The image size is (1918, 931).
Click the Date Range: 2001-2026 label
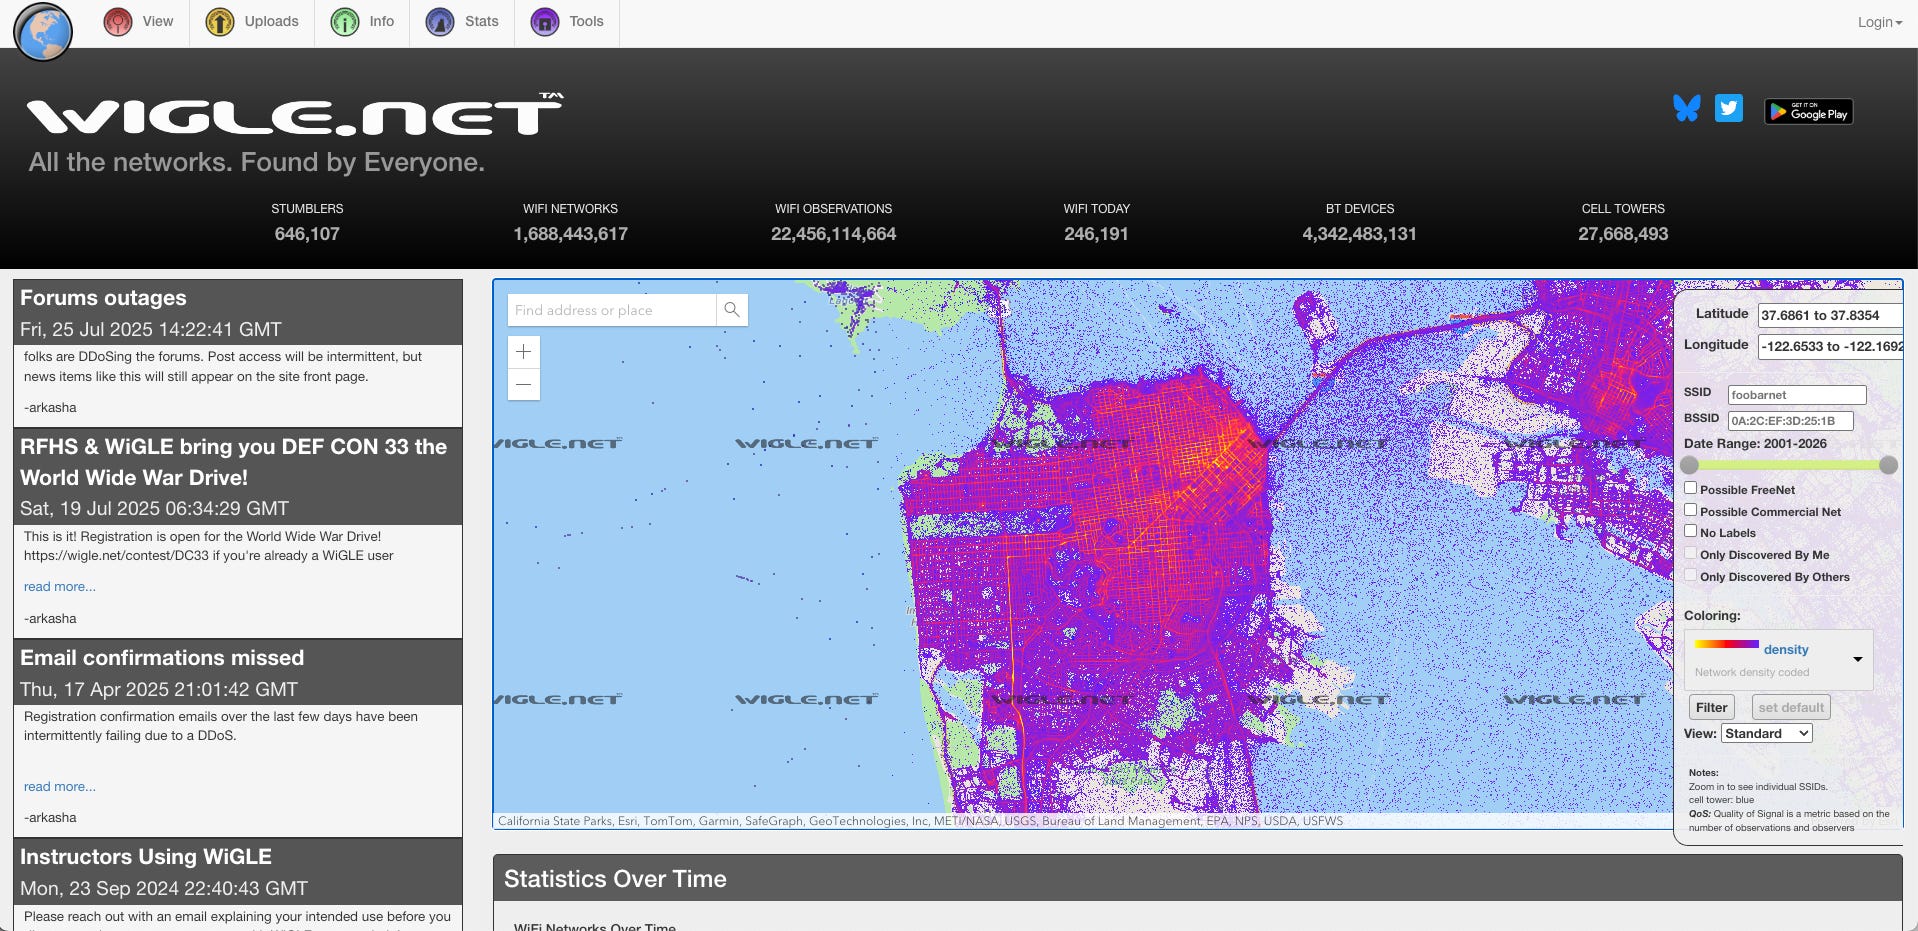click(1755, 444)
